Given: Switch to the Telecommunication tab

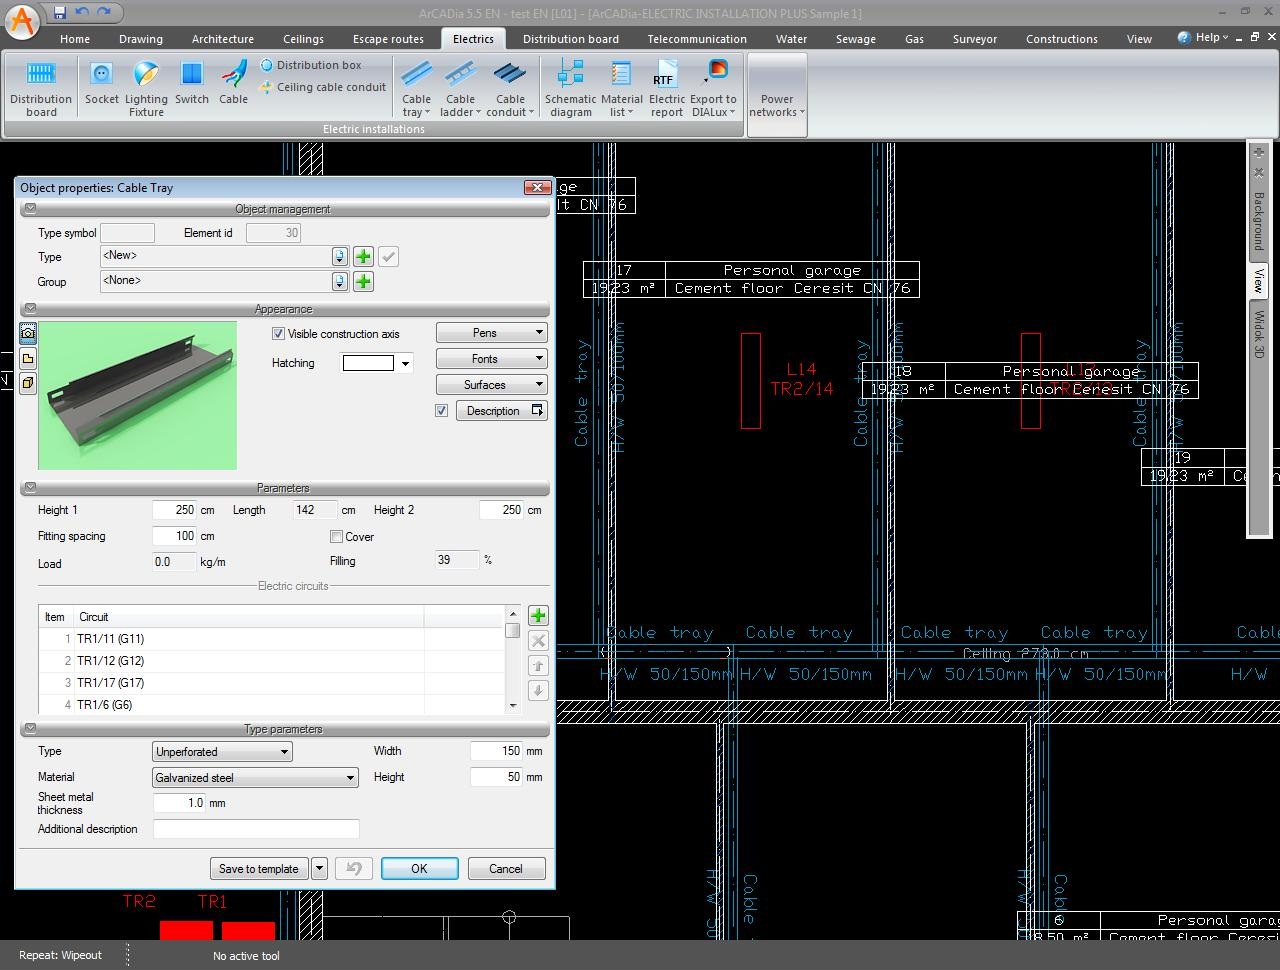Looking at the screenshot, I should point(696,39).
